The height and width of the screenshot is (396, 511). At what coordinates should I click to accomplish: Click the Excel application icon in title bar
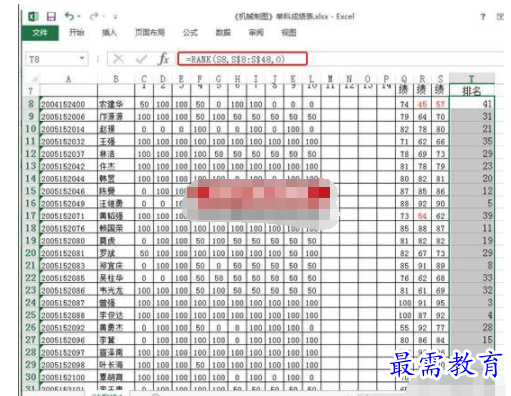(33, 16)
